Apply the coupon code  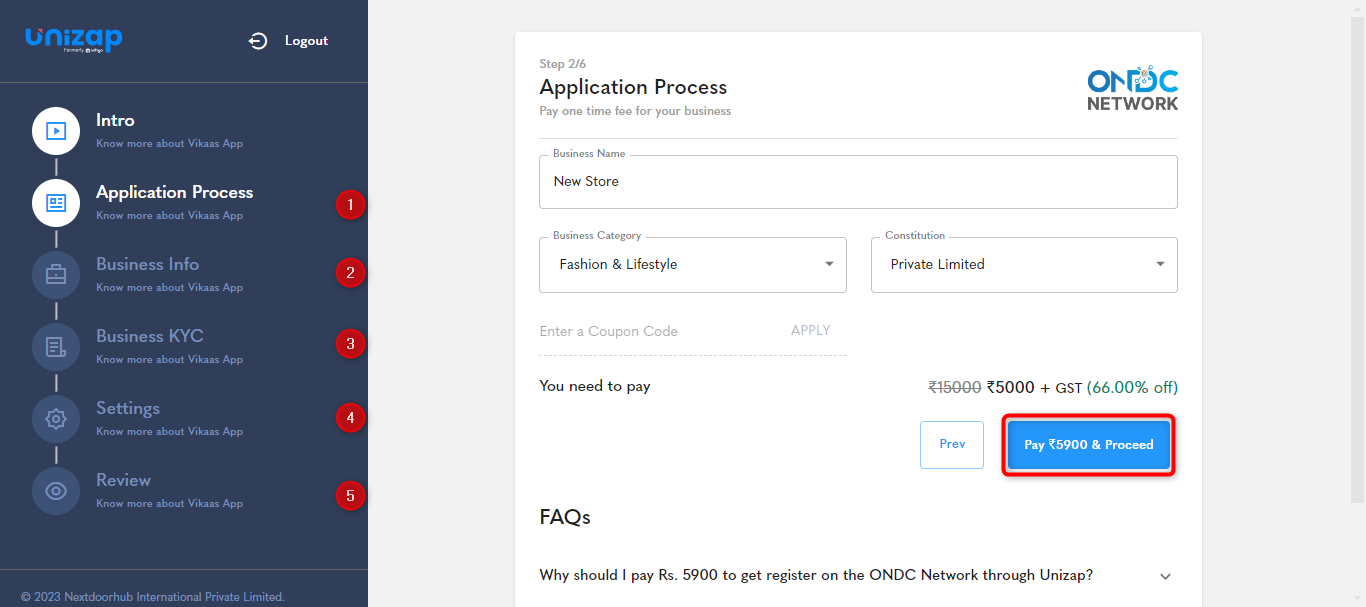(x=810, y=330)
